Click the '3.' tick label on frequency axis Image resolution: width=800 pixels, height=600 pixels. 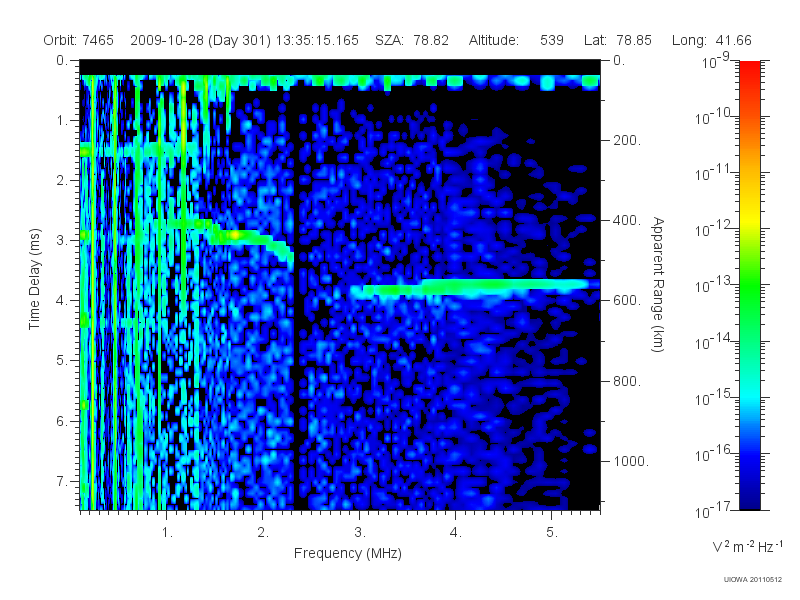(360, 533)
